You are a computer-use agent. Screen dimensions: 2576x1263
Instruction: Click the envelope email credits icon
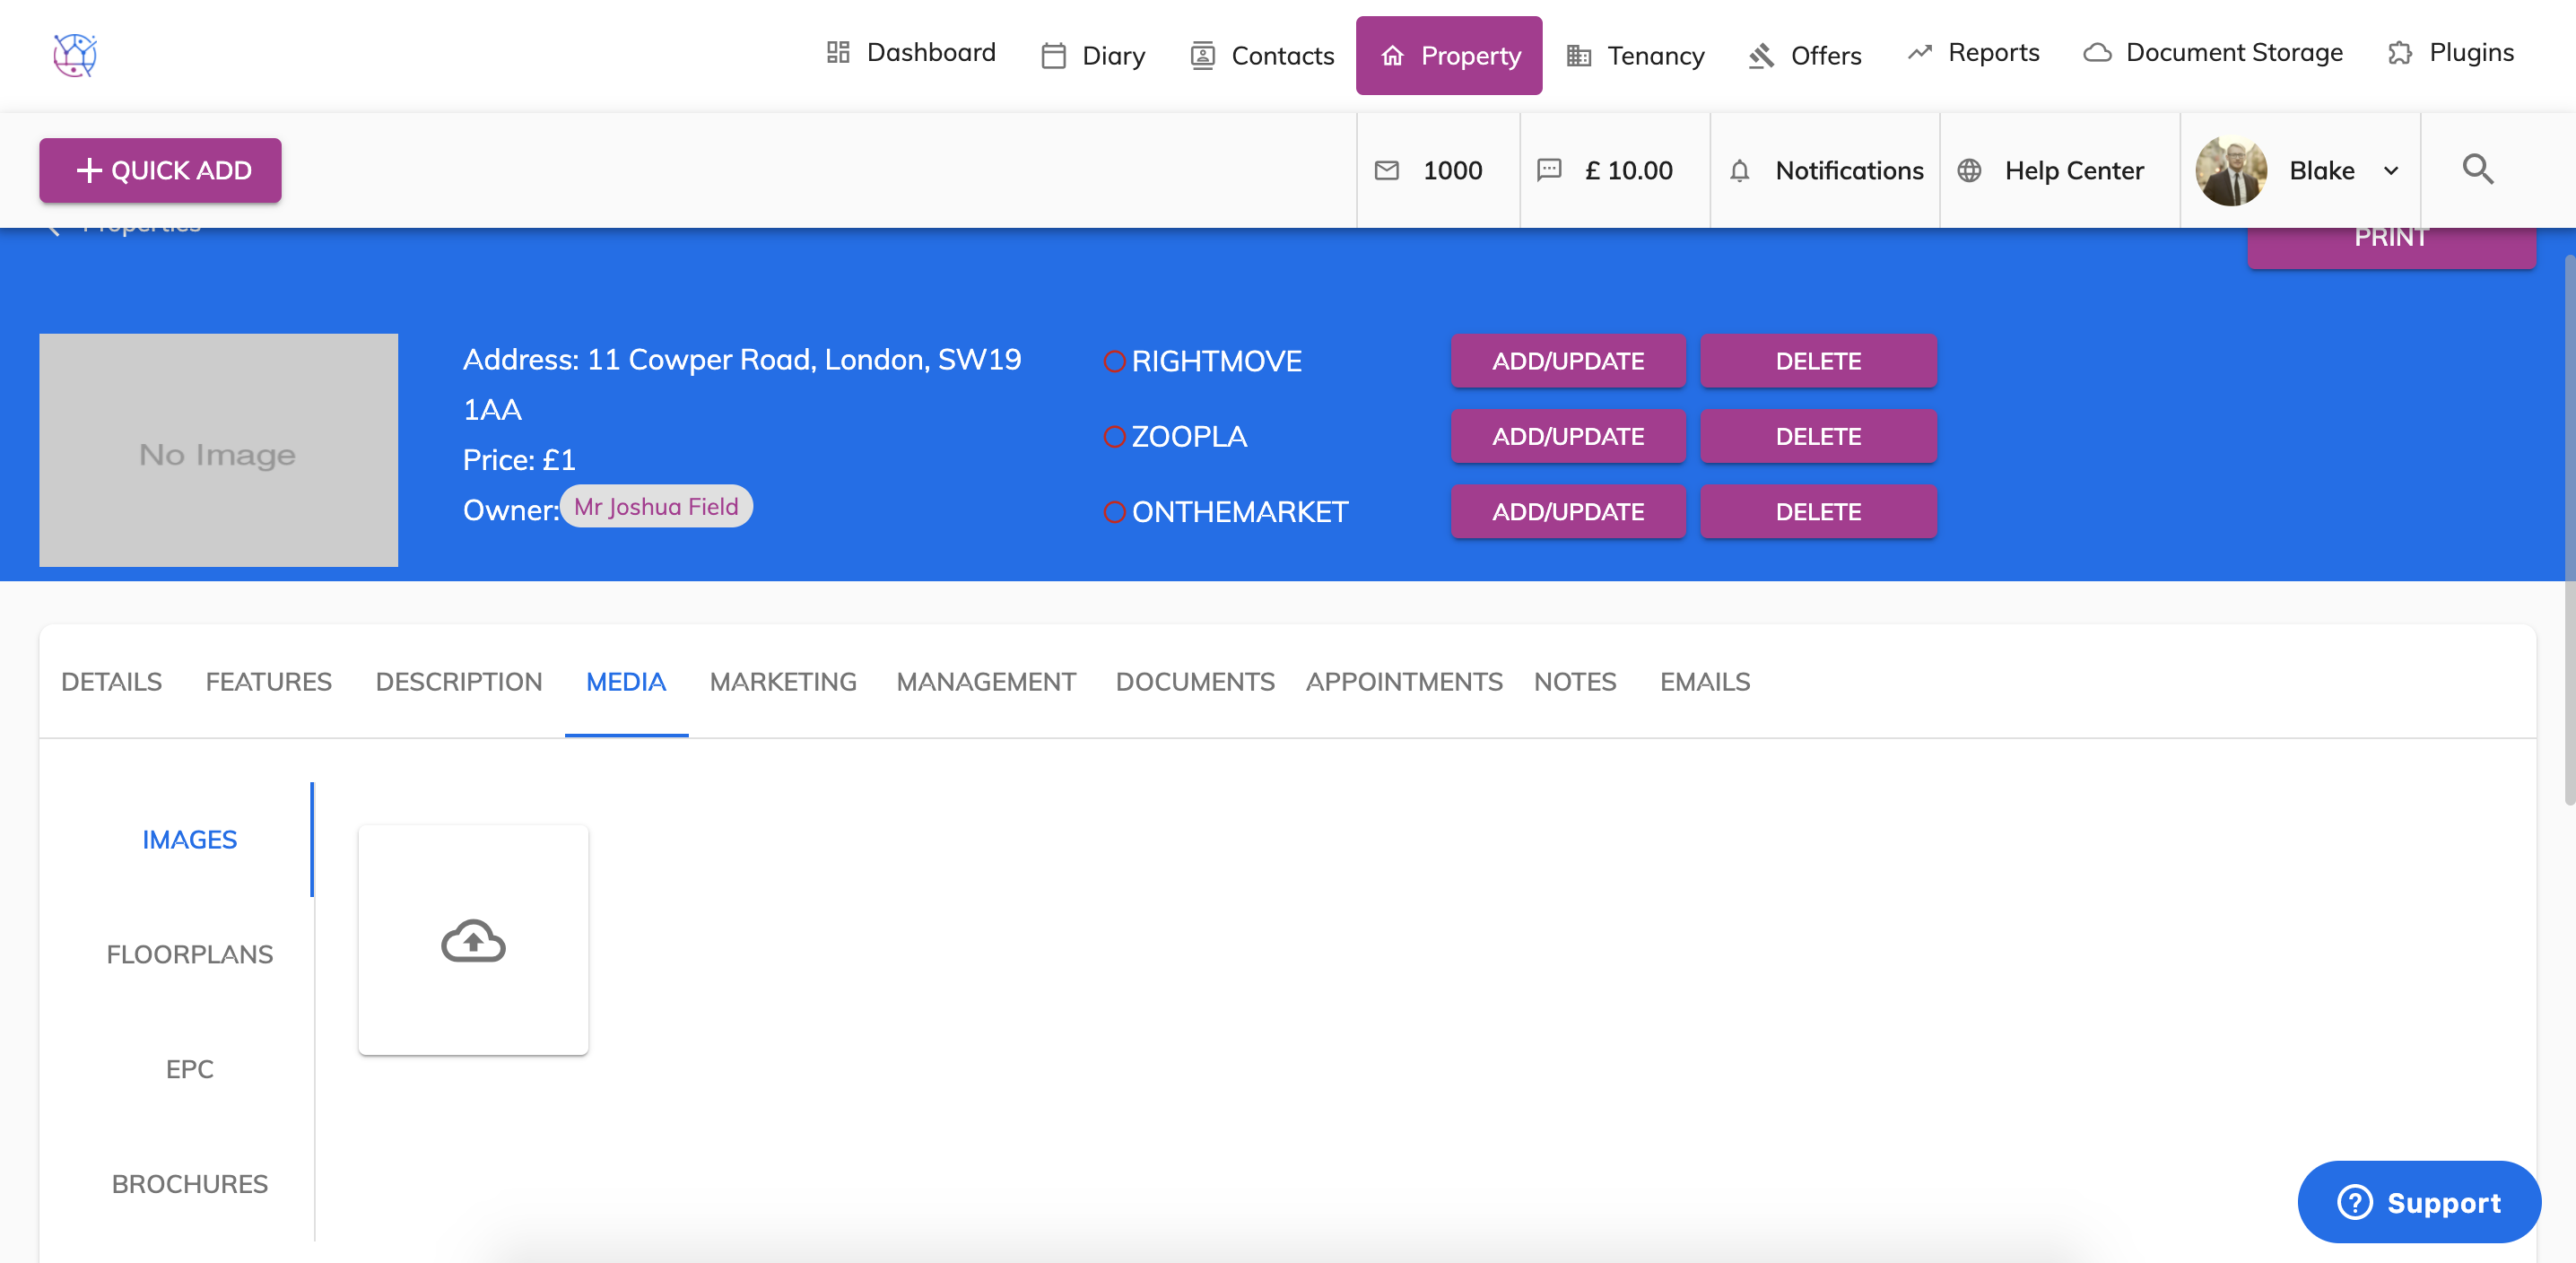coord(1386,171)
